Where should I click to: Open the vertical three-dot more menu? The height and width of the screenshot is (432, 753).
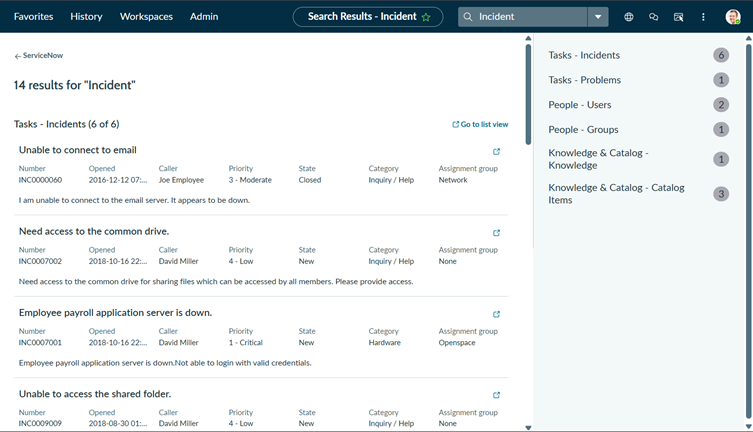pos(703,17)
